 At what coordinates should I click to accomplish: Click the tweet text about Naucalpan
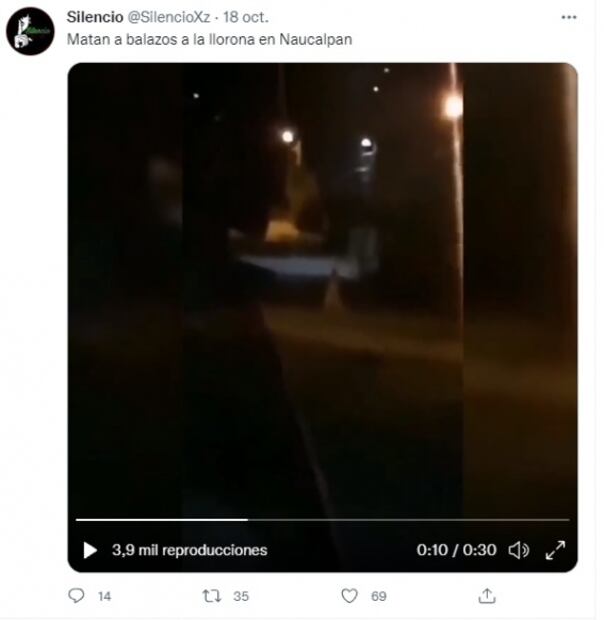(210, 40)
